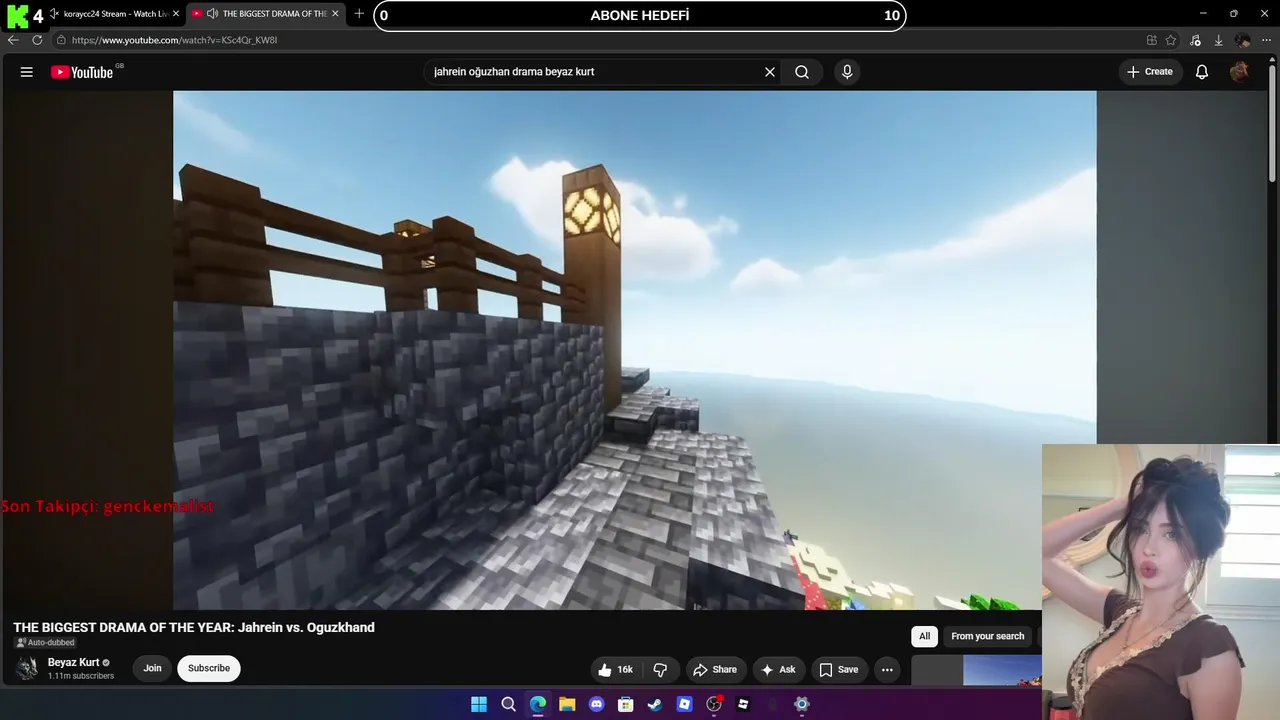Open Microsoft Store from the taskbar
The image size is (1280, 720).
(x=626, y=704)
